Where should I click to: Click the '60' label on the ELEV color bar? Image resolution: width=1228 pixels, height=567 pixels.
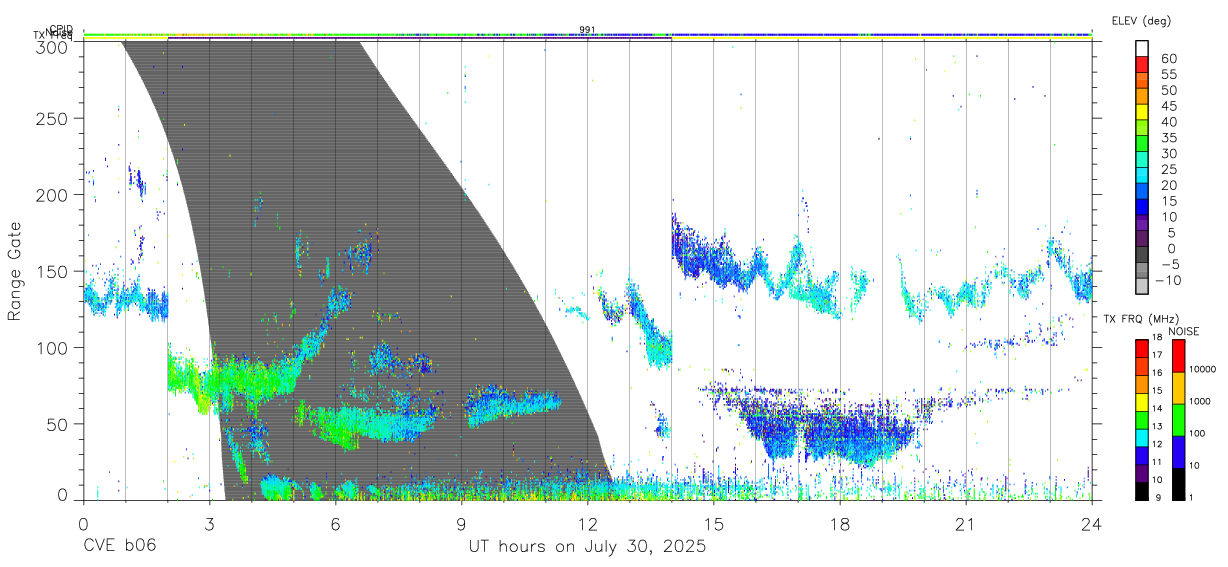[x=1168, y=58]
